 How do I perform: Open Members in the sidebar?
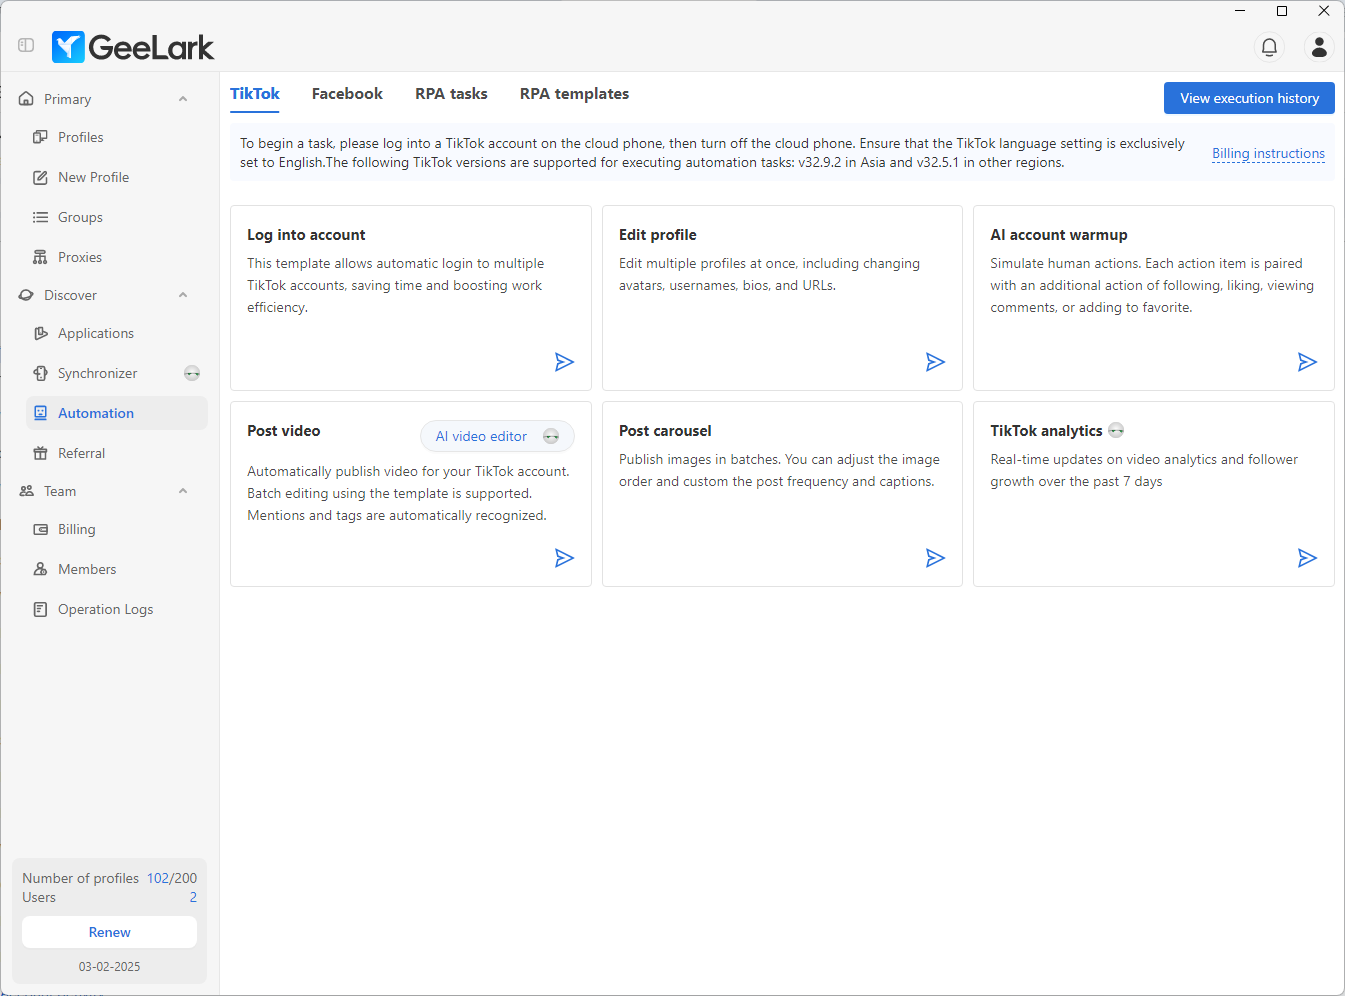pyautogui.click(x=87, y=569)
